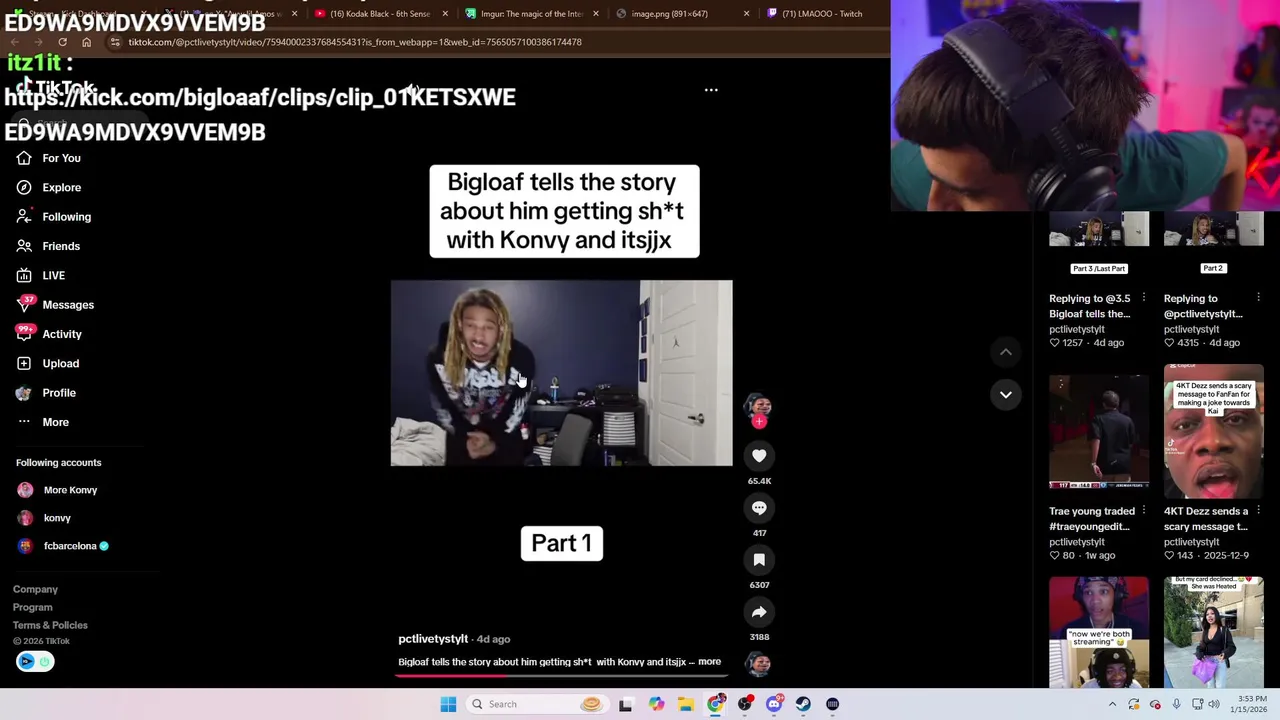Toggle the video mute speaker icon
Viewport: 1280px width, 720px height.
coord(414,90)
